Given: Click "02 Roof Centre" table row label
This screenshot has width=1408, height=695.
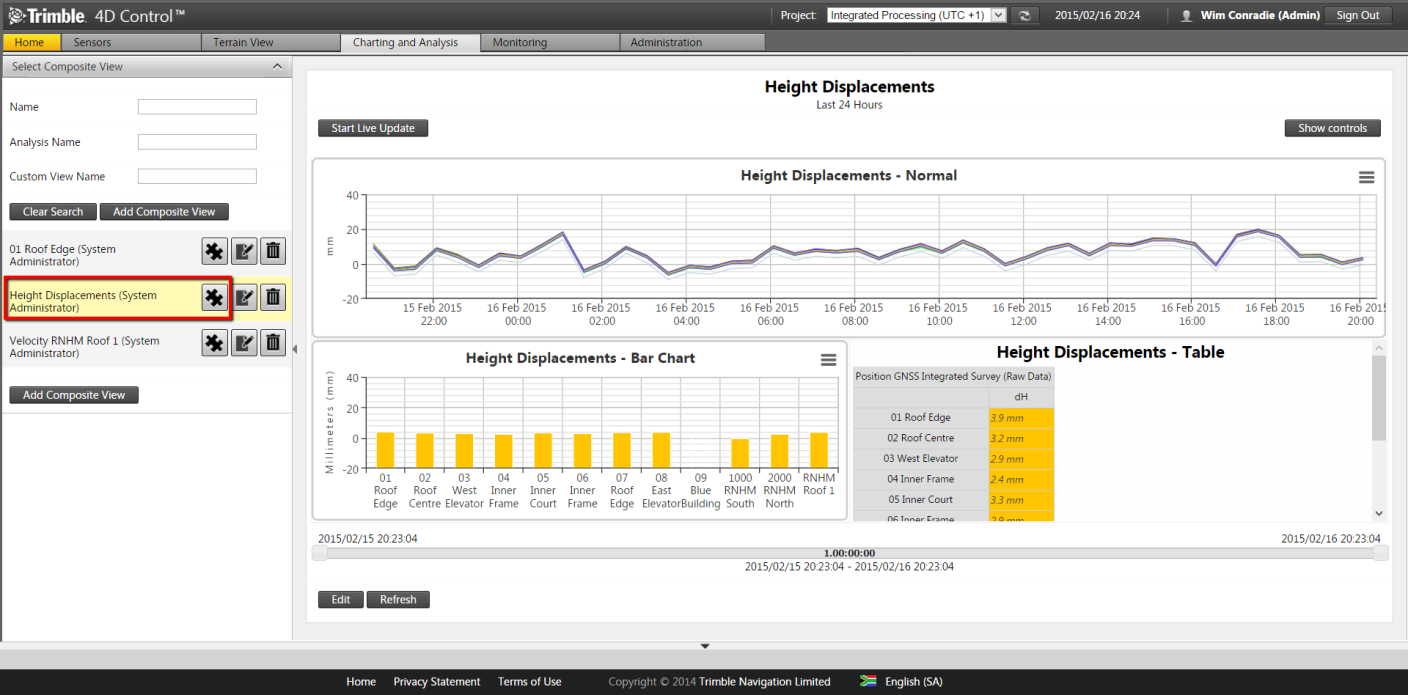Looking at the screenshot, I should (920, 438).
